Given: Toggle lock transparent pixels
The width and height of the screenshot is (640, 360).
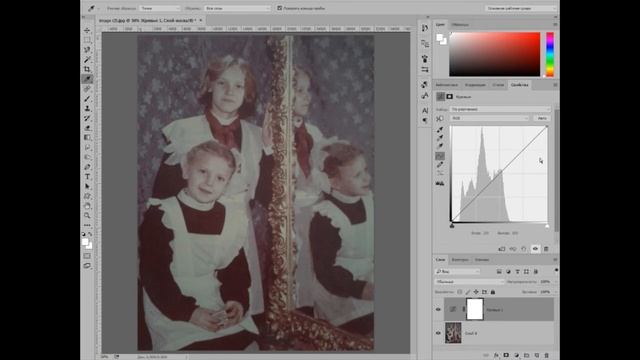Looking at the screenshot, I should coord(460,292).
